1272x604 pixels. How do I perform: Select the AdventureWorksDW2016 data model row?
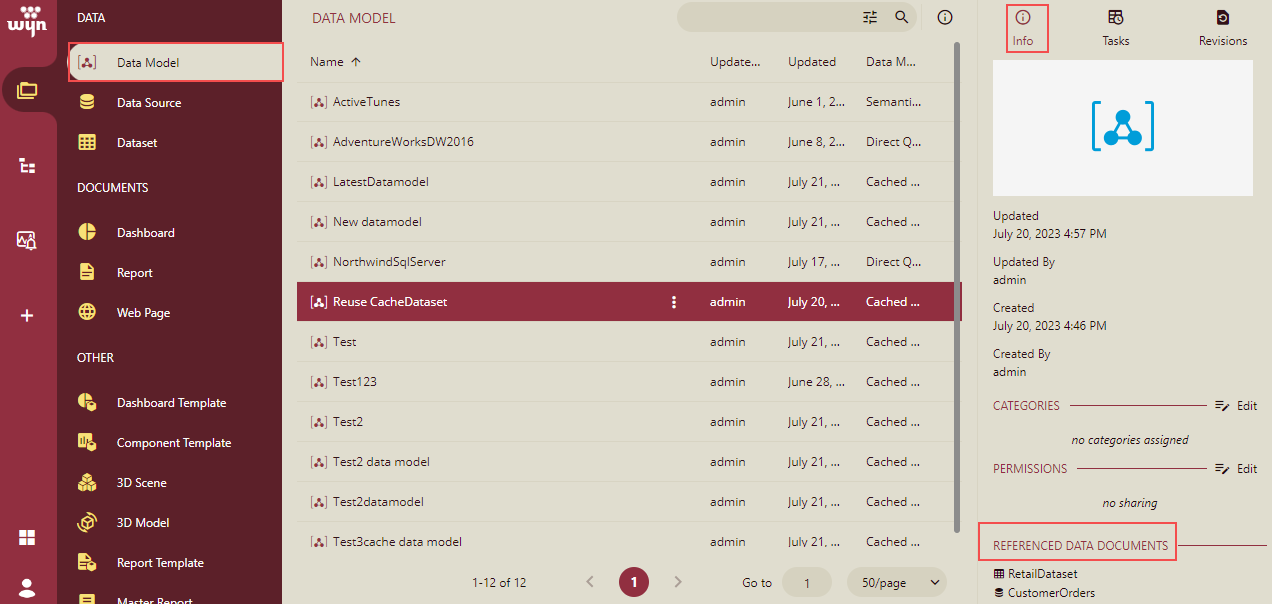(403, 142)
